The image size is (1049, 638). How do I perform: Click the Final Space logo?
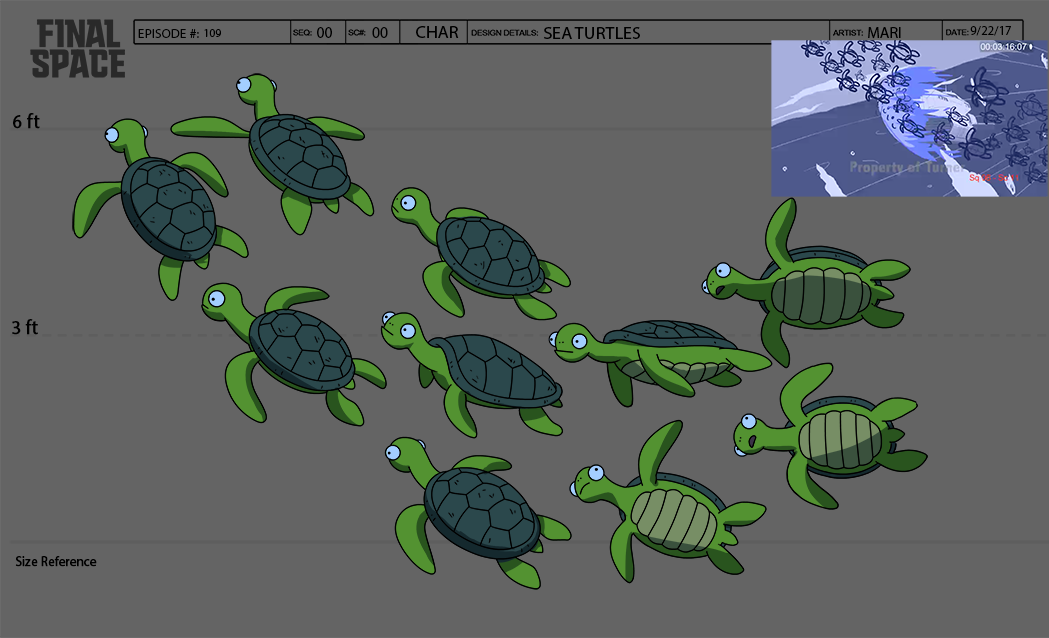(x=78, y=49)
